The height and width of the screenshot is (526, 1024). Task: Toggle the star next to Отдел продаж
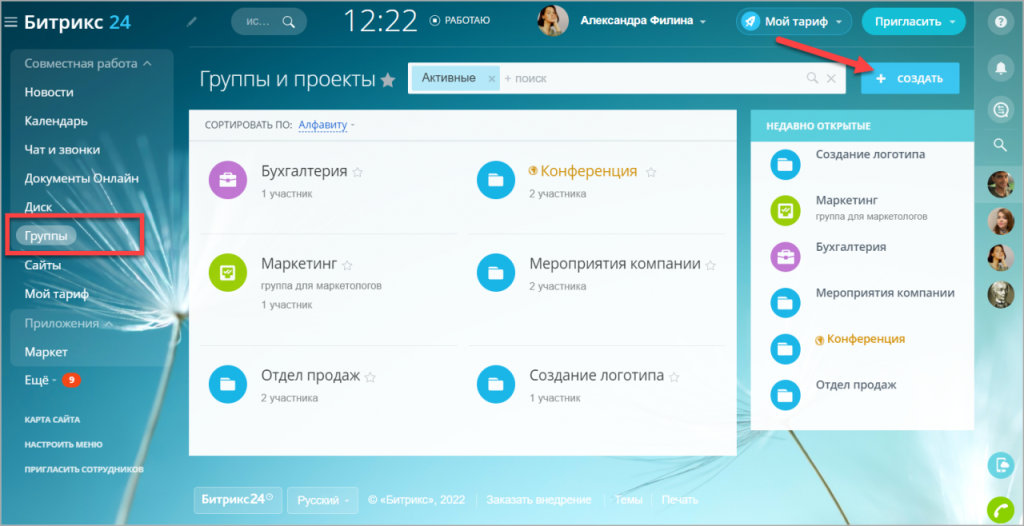pyautogui.click(x=370, y=377)
